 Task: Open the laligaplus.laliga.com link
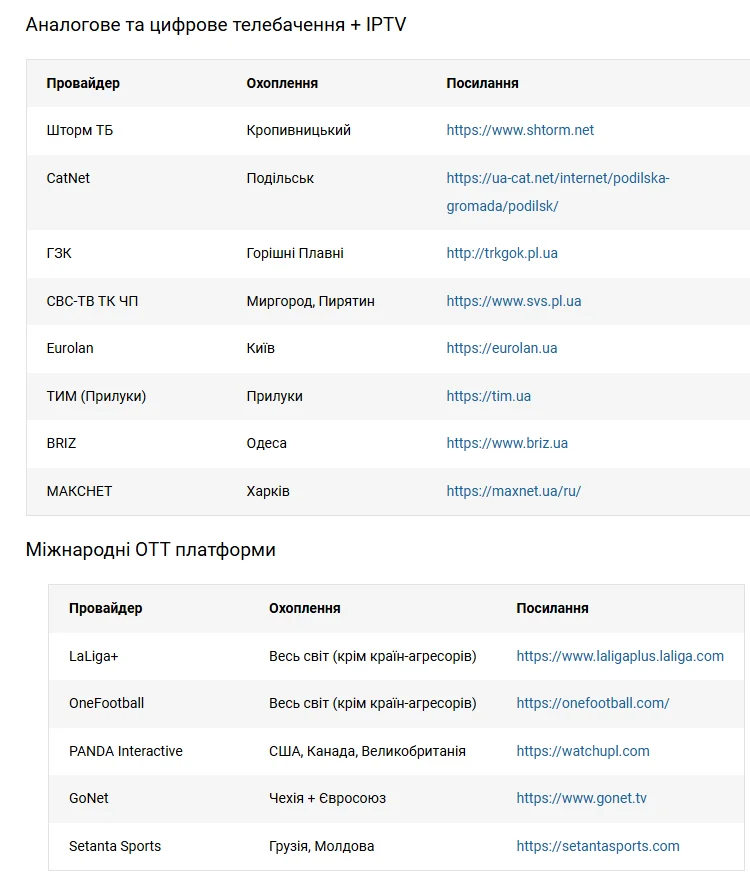(620, 656)
